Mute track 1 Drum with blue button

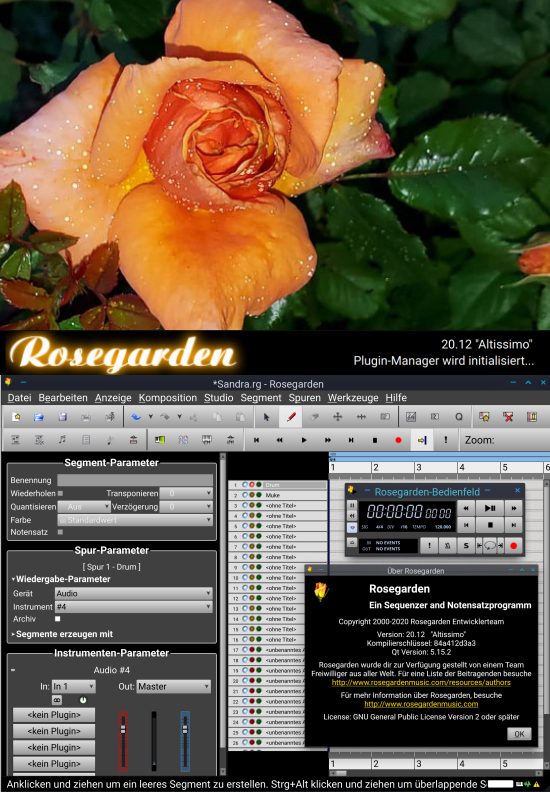tap(245, 484)
